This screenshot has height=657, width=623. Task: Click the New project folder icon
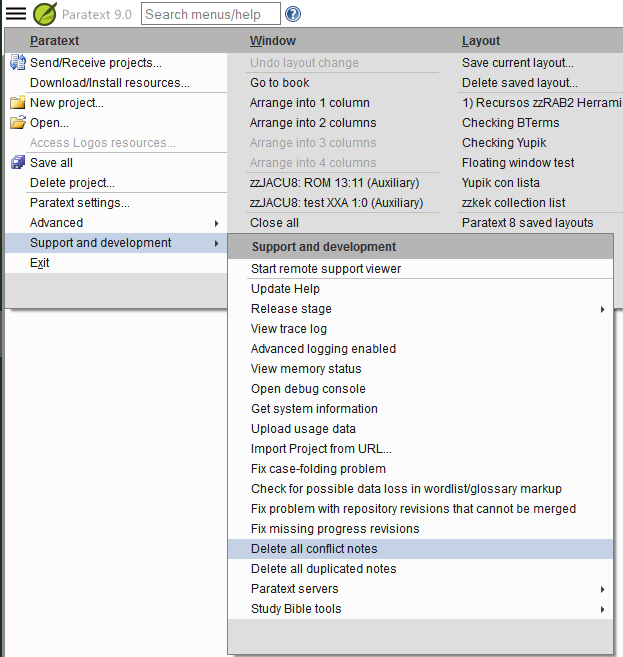(17, 103)
